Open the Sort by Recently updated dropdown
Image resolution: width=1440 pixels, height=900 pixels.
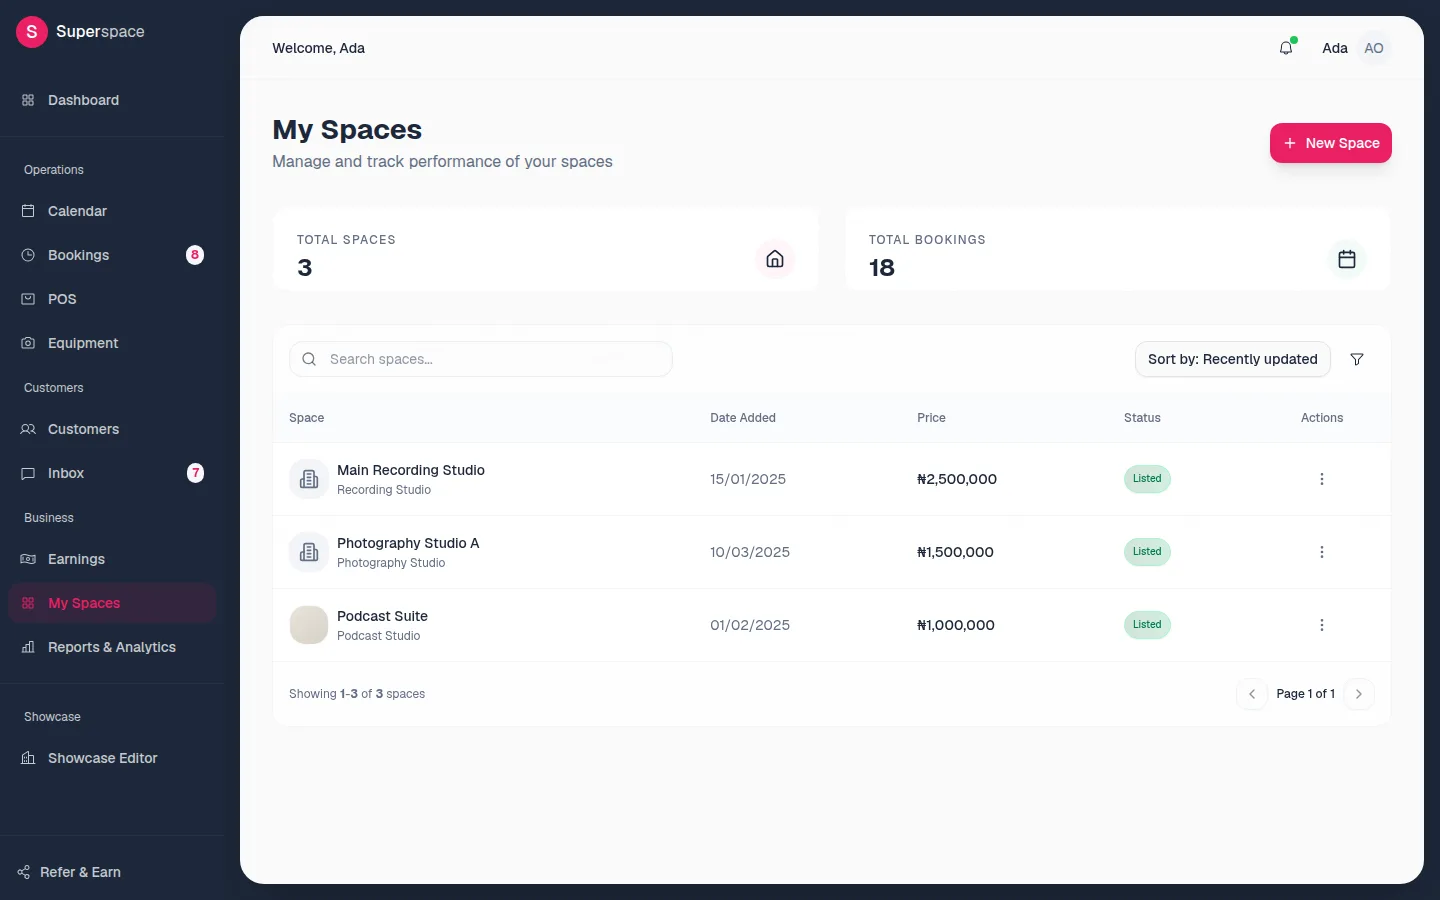(1232, 359)
